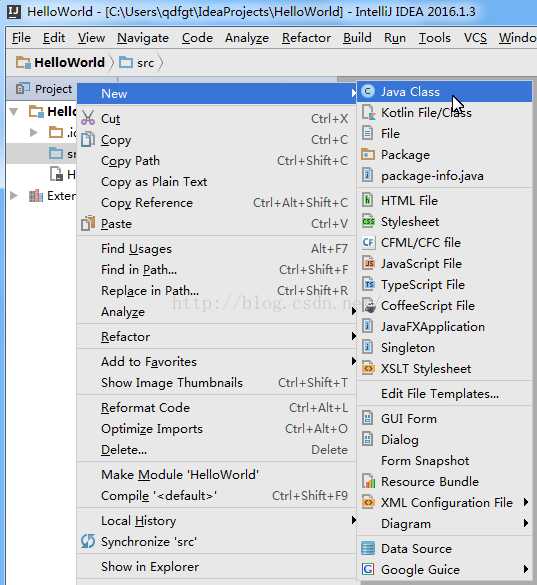537x585 pixels.
Task: Click the Stylesheet CSS icon
Action: (x=368, y=222)
